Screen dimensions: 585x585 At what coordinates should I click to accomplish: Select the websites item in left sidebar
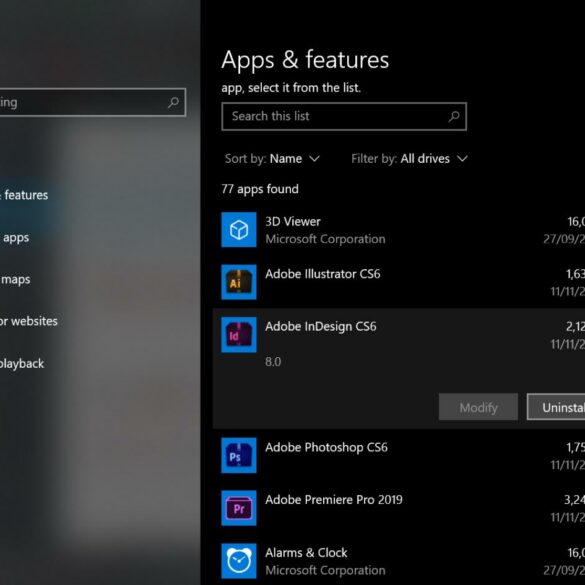(x=29, y=321)
